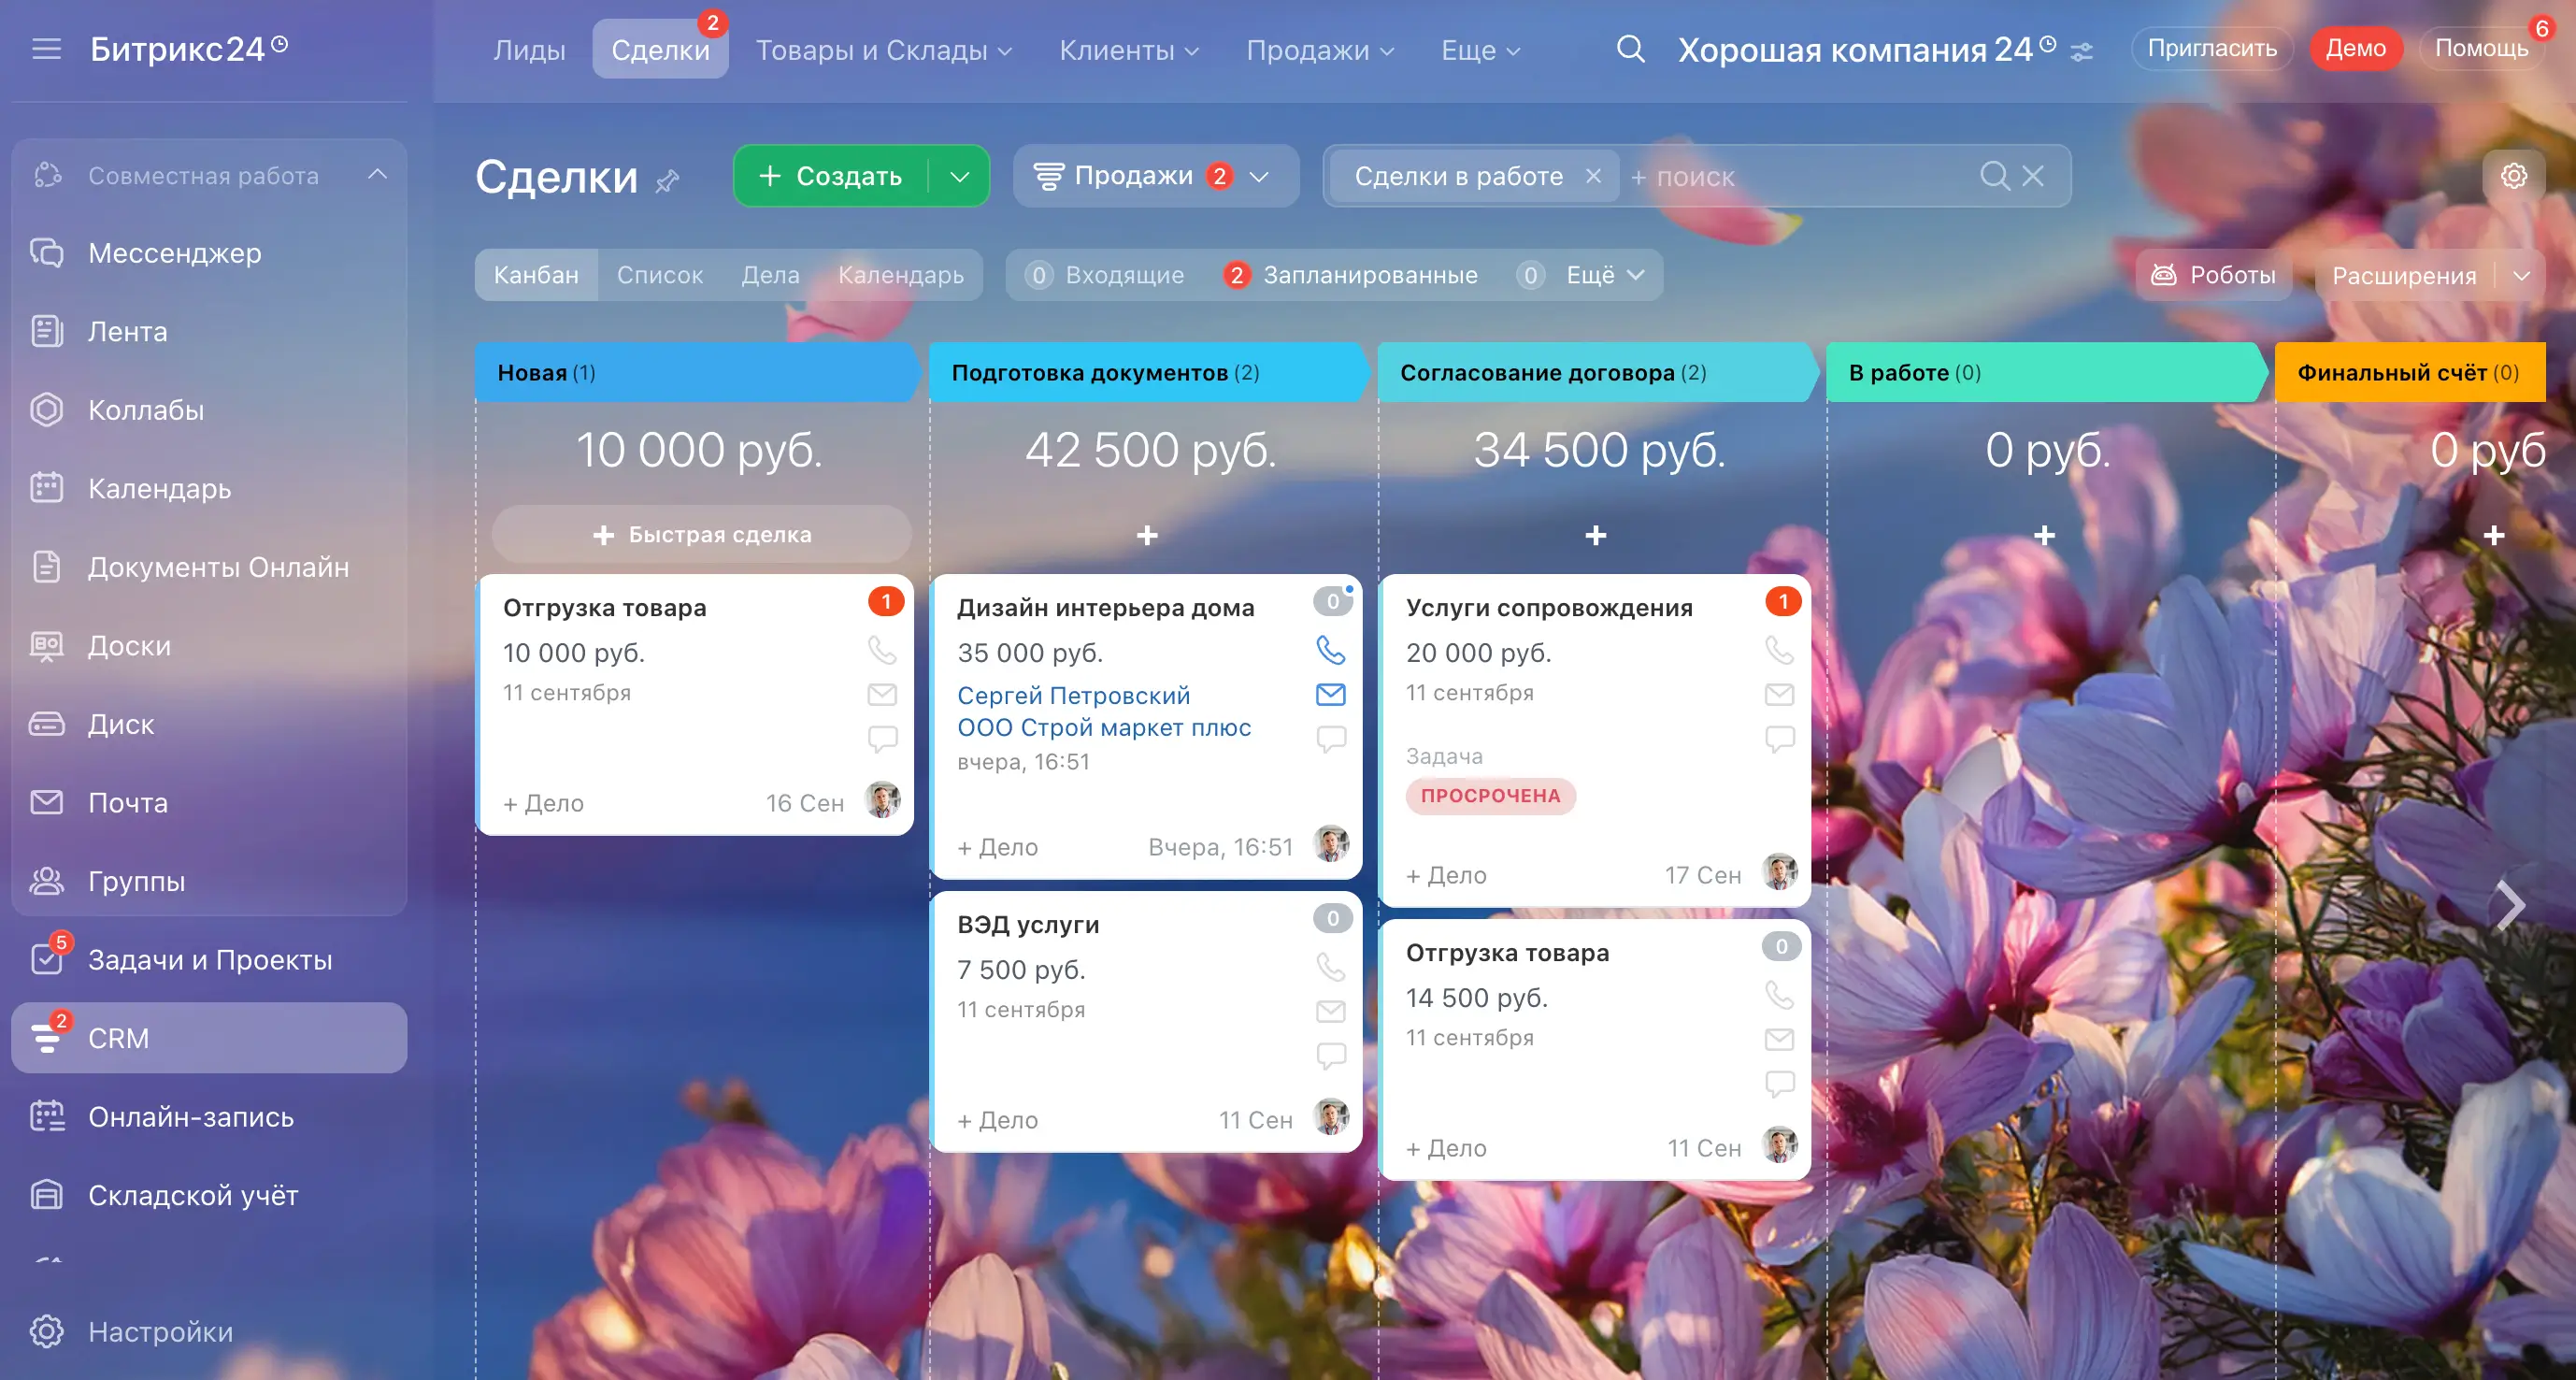Click the Роботы button
The height and width of the screenshot is (1380, 2576).
pyautogui.click(x=2213, y=275)
